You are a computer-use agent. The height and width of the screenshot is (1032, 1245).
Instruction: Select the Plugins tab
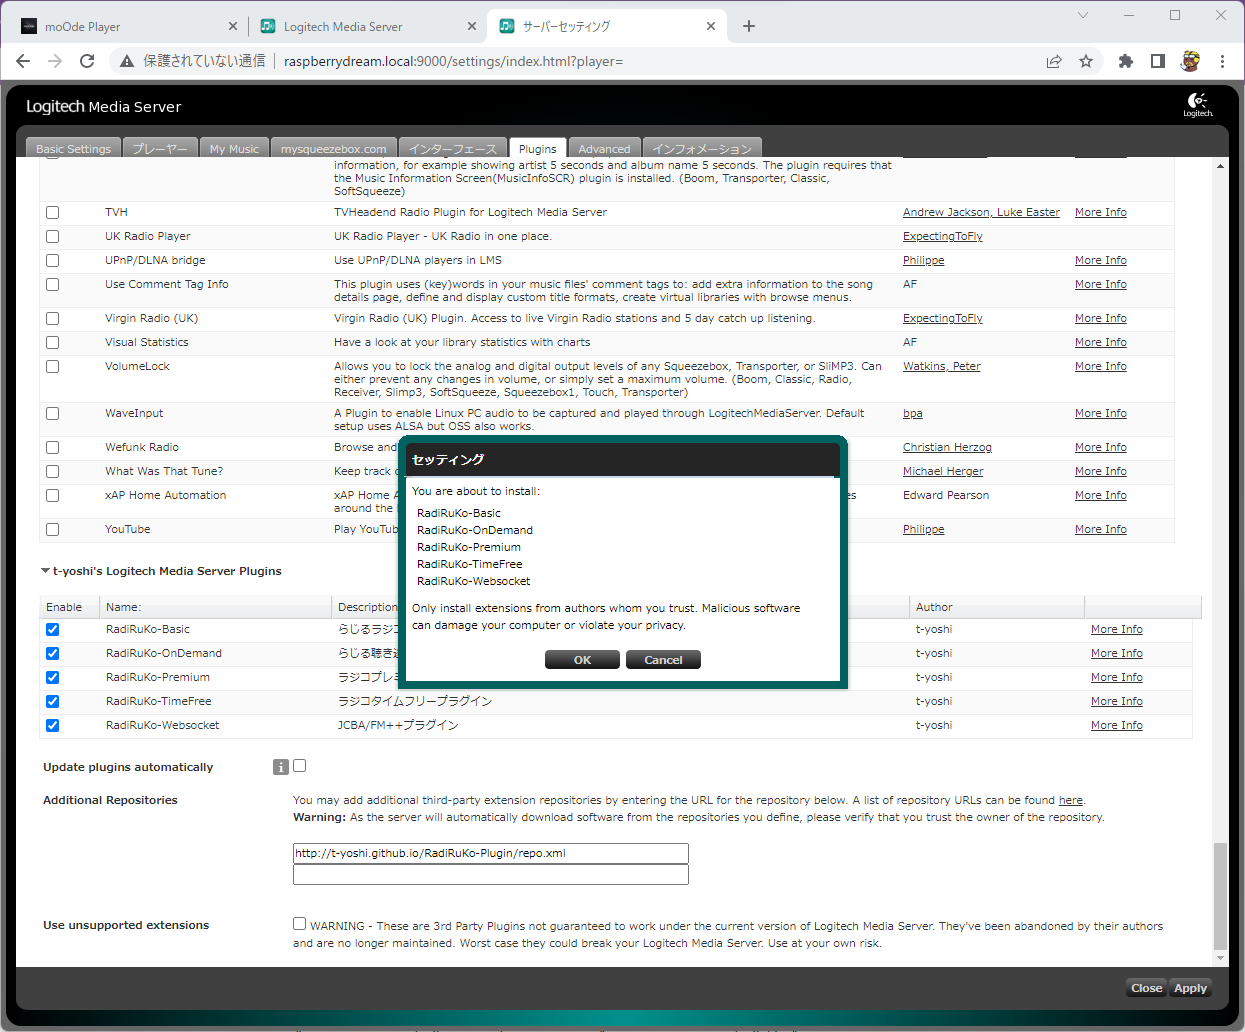(x=537, y=148)
